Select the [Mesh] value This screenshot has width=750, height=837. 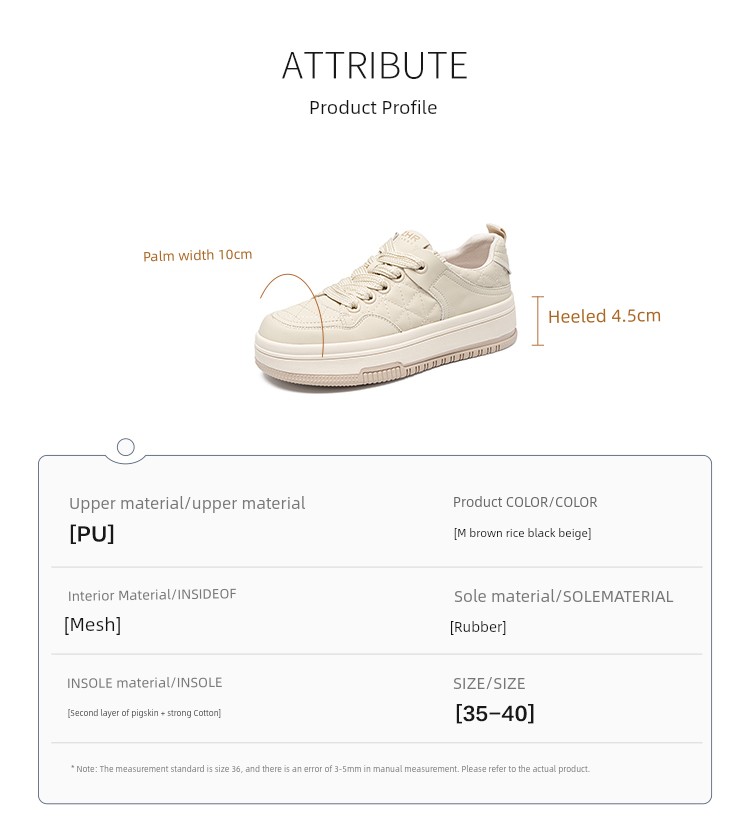92,625
